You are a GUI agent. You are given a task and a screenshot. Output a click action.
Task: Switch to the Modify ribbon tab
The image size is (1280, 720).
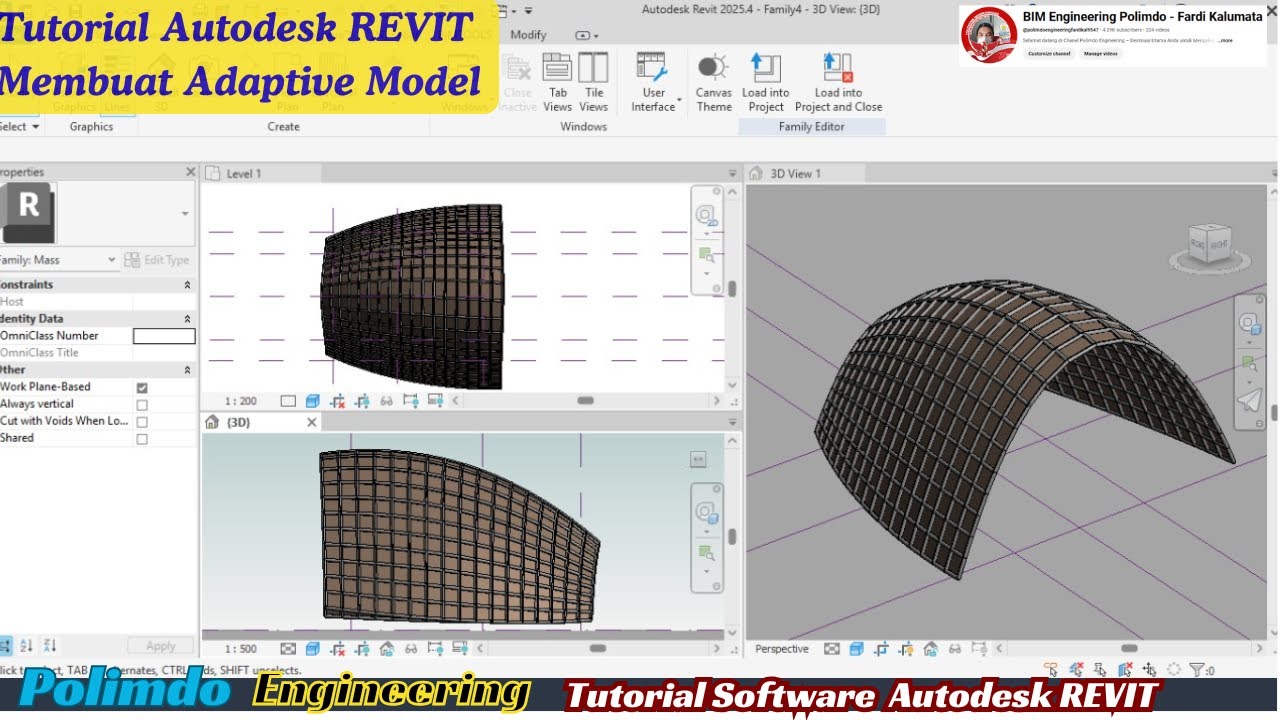pos(528,34)
